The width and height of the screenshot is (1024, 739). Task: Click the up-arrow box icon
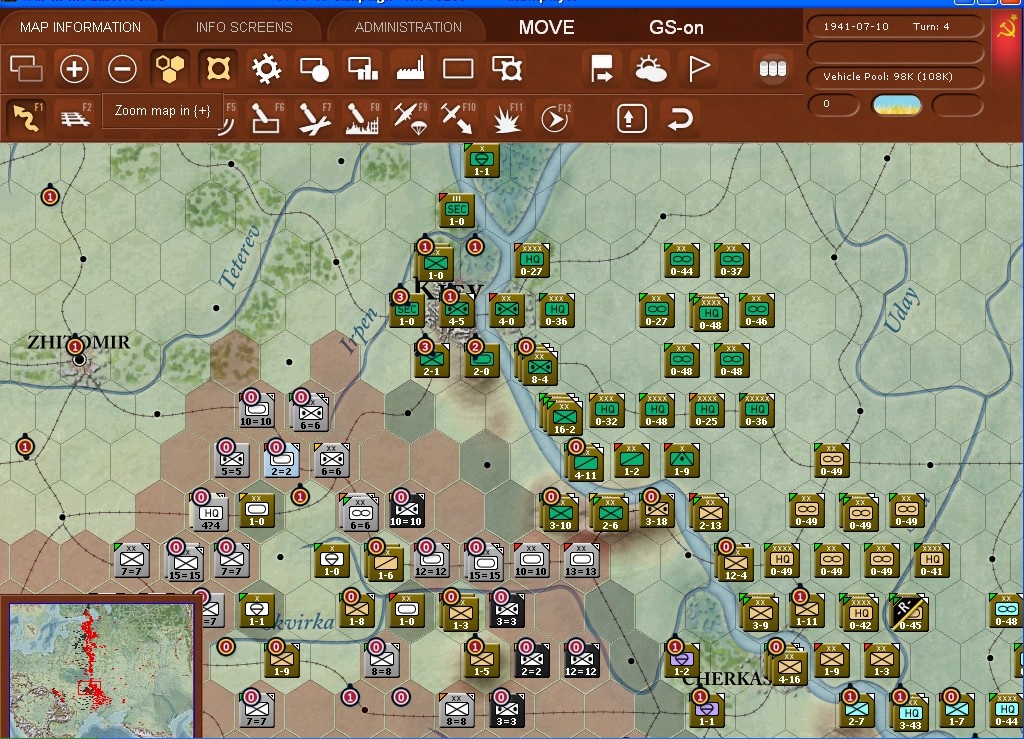coord(631,118)
